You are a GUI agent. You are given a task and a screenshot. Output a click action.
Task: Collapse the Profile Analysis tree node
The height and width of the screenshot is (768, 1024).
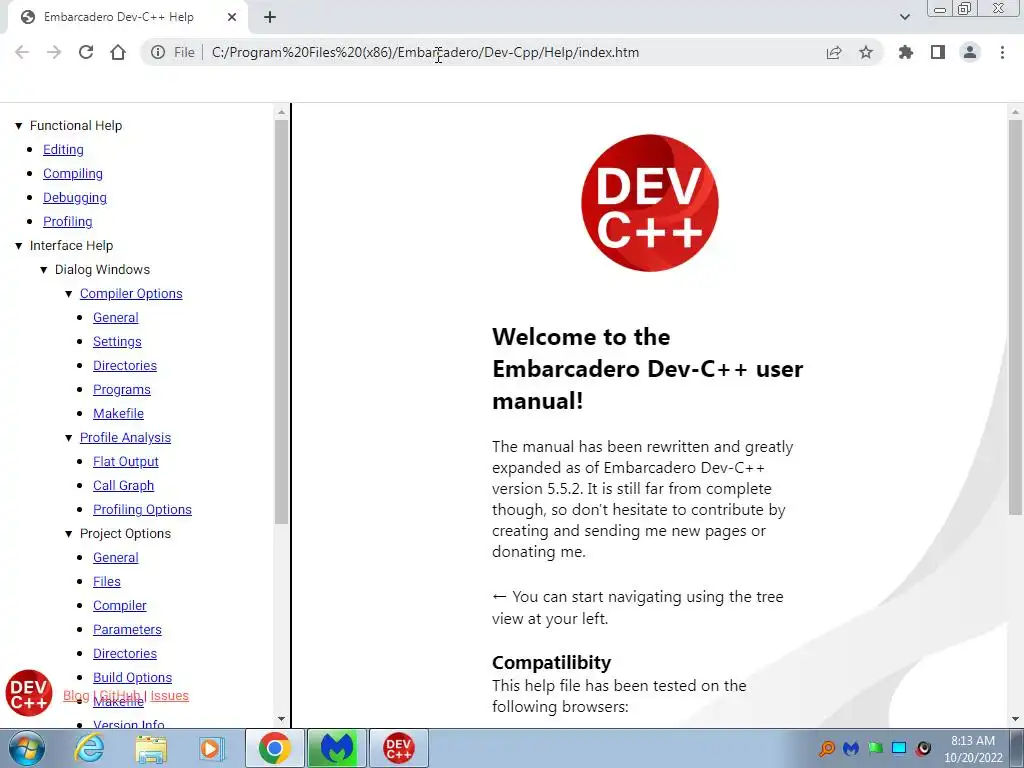pos(69,438)
